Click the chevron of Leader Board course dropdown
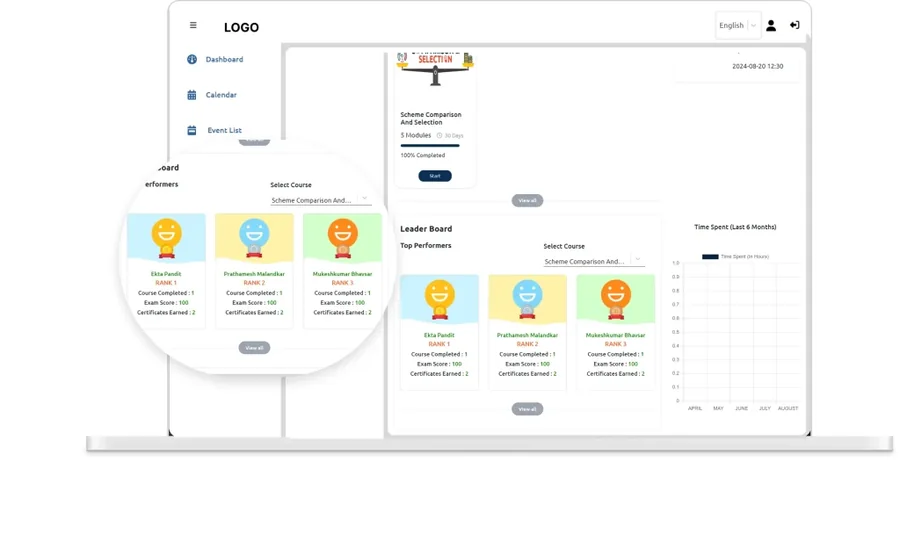The width and height of the screenshot is (900, 556). click(638, 259)
